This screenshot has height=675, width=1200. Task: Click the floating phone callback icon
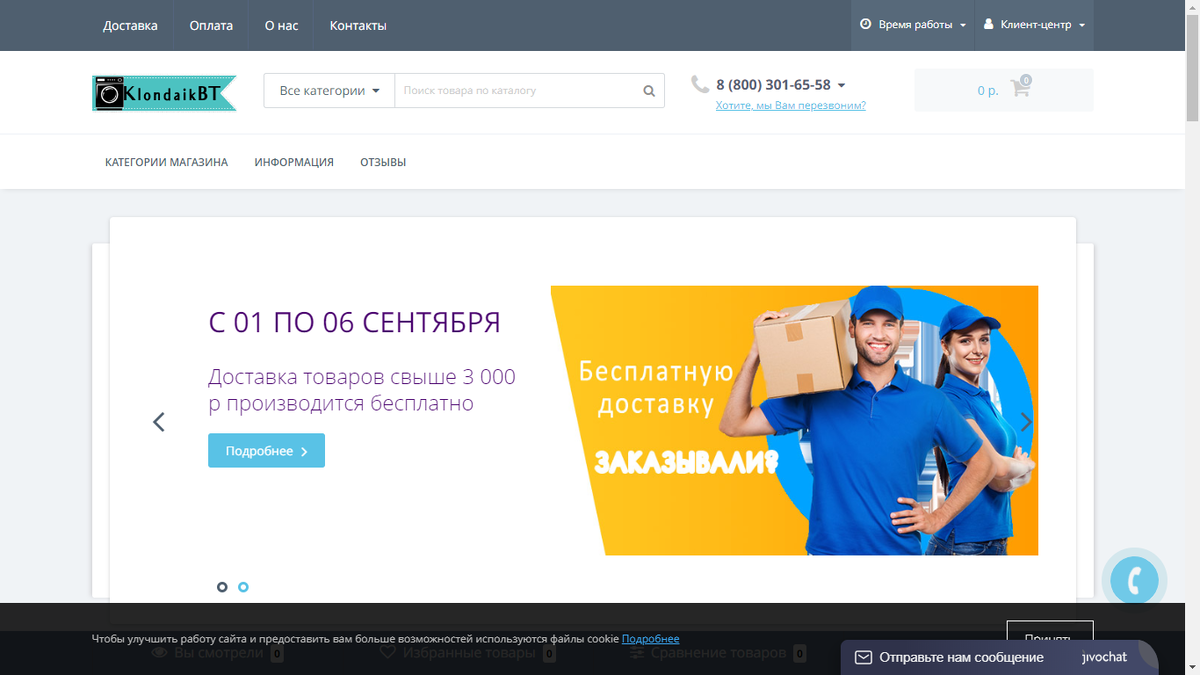(1135, 580)
